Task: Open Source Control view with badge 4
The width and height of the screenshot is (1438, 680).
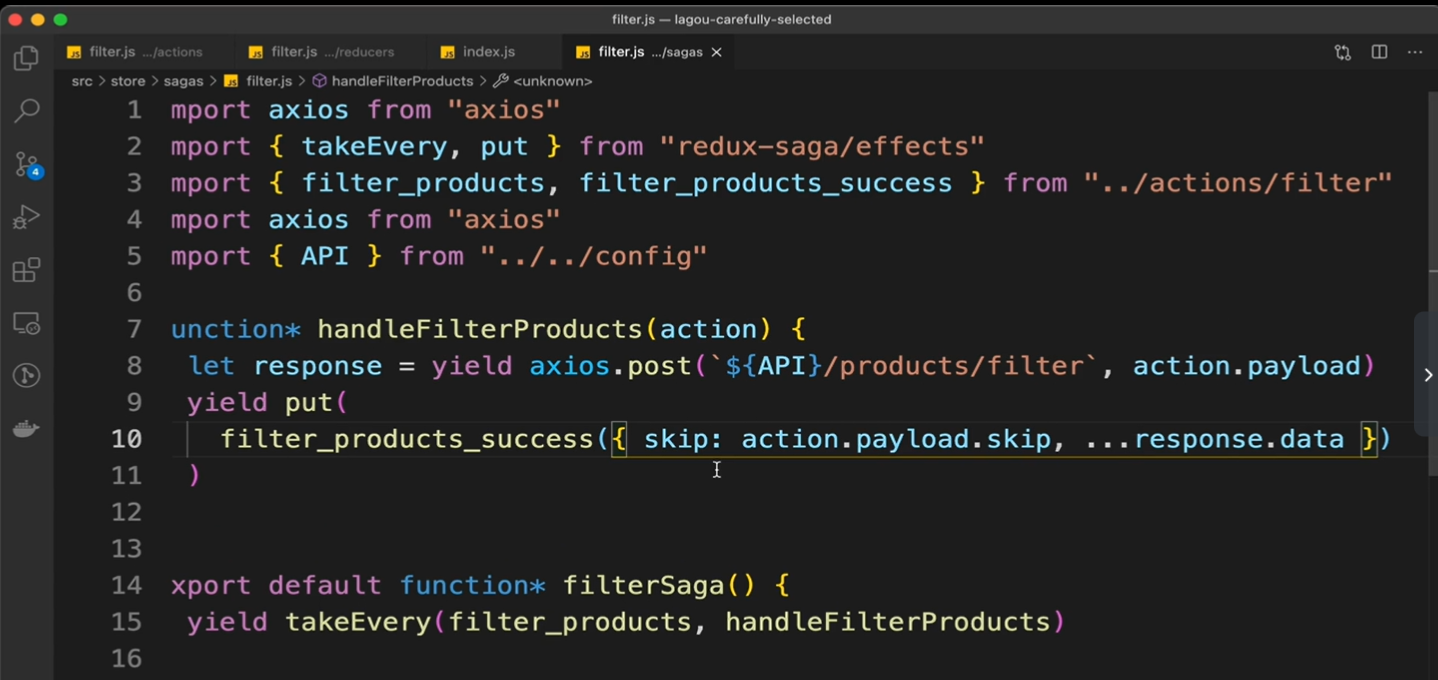Action: coord(27,164)
